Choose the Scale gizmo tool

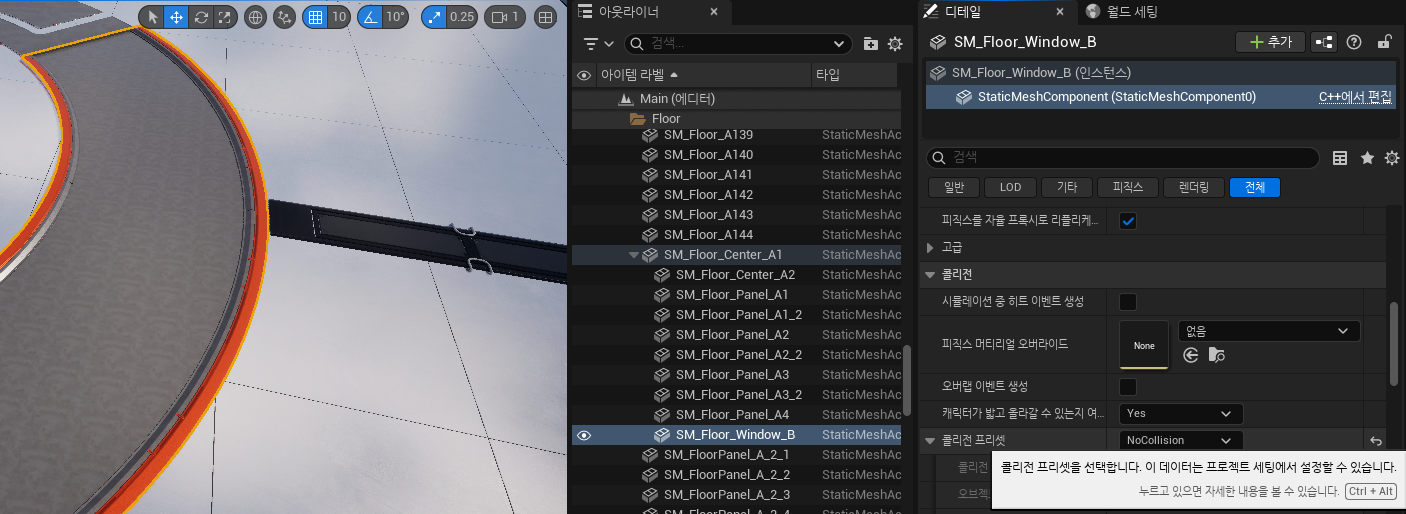click(x=225, y=17)
